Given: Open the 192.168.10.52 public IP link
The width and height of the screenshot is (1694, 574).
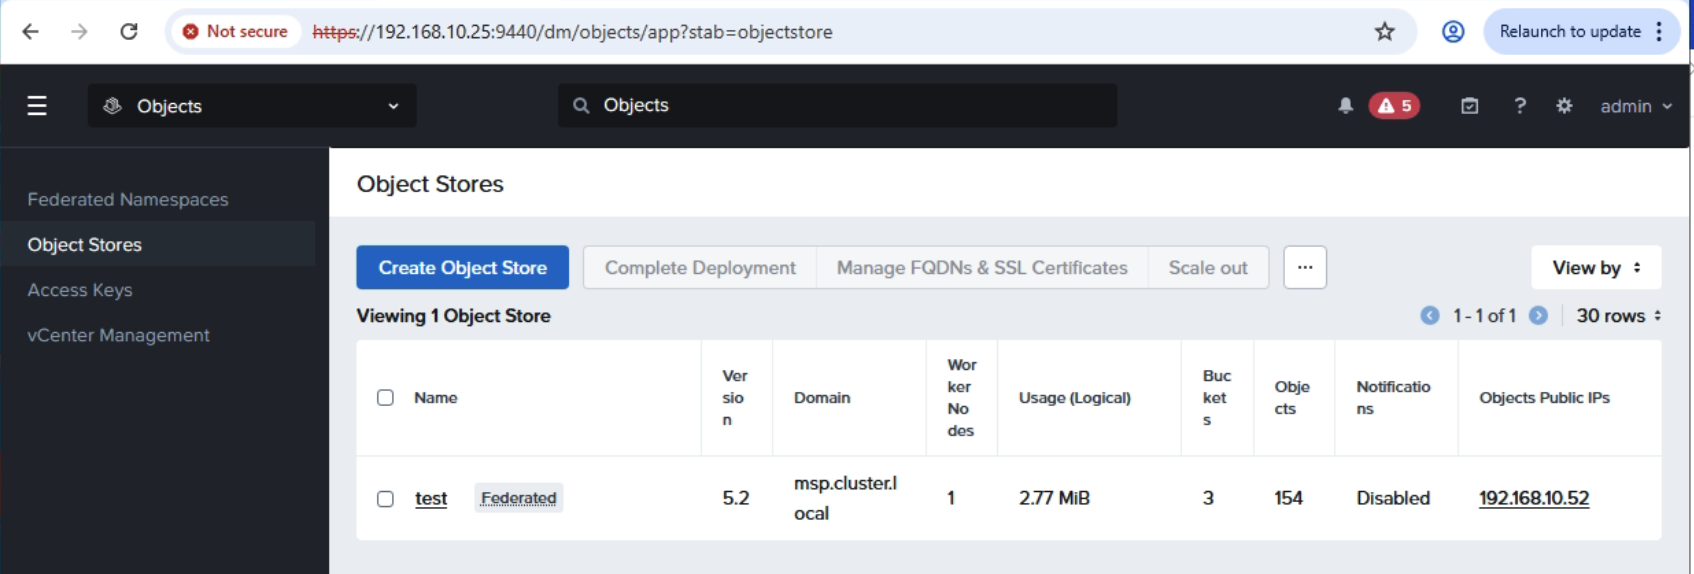Looking at the screenshot, I should (x=1533, y=499).
